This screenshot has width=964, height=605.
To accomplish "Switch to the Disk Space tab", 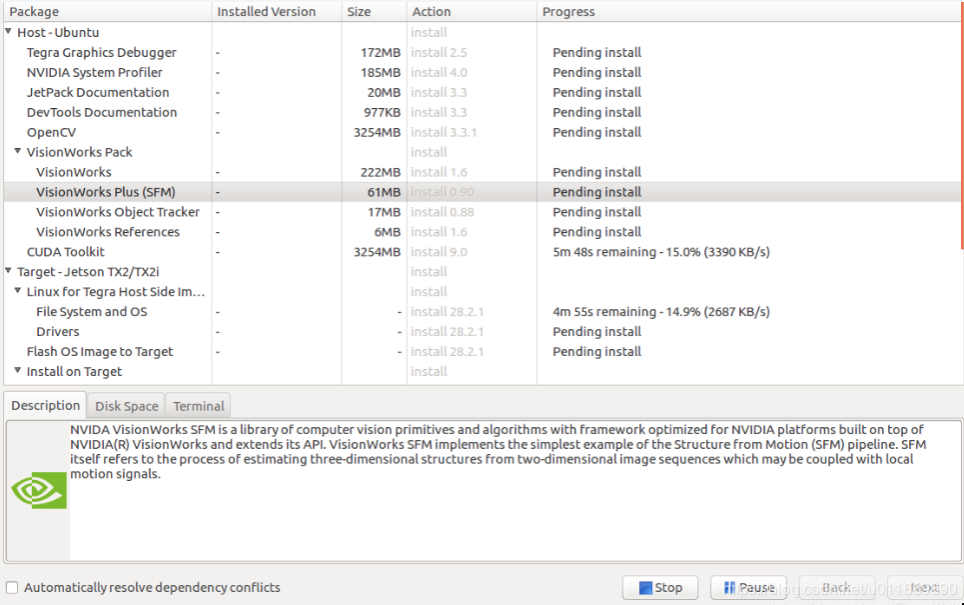I will point(127,406).
